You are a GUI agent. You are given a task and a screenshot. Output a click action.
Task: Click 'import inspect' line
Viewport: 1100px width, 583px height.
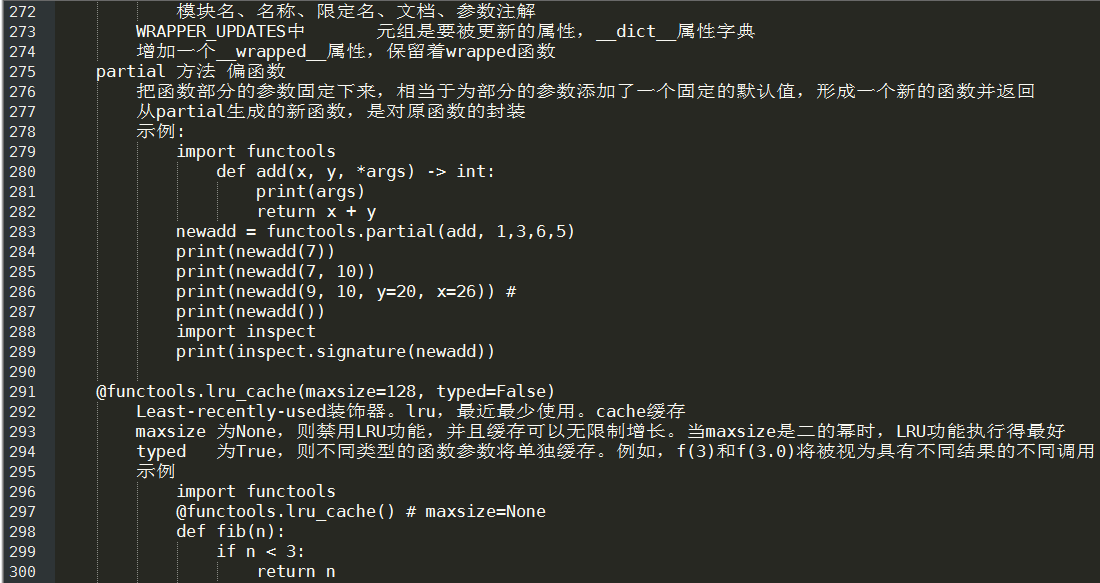(246, 332)
